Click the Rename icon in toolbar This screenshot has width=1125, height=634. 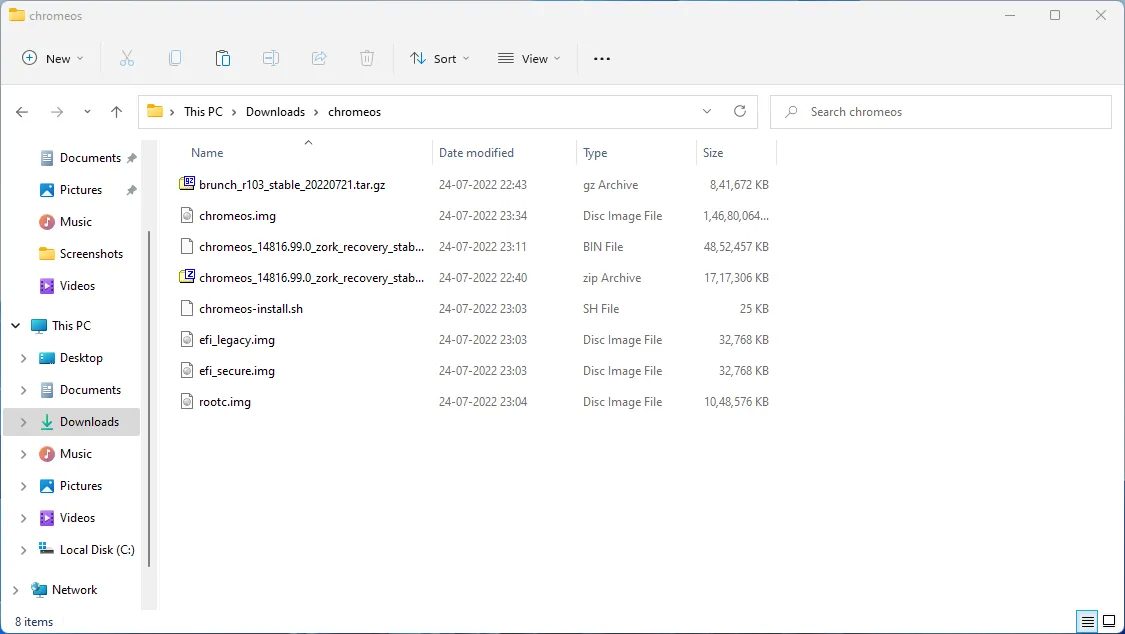271,59
